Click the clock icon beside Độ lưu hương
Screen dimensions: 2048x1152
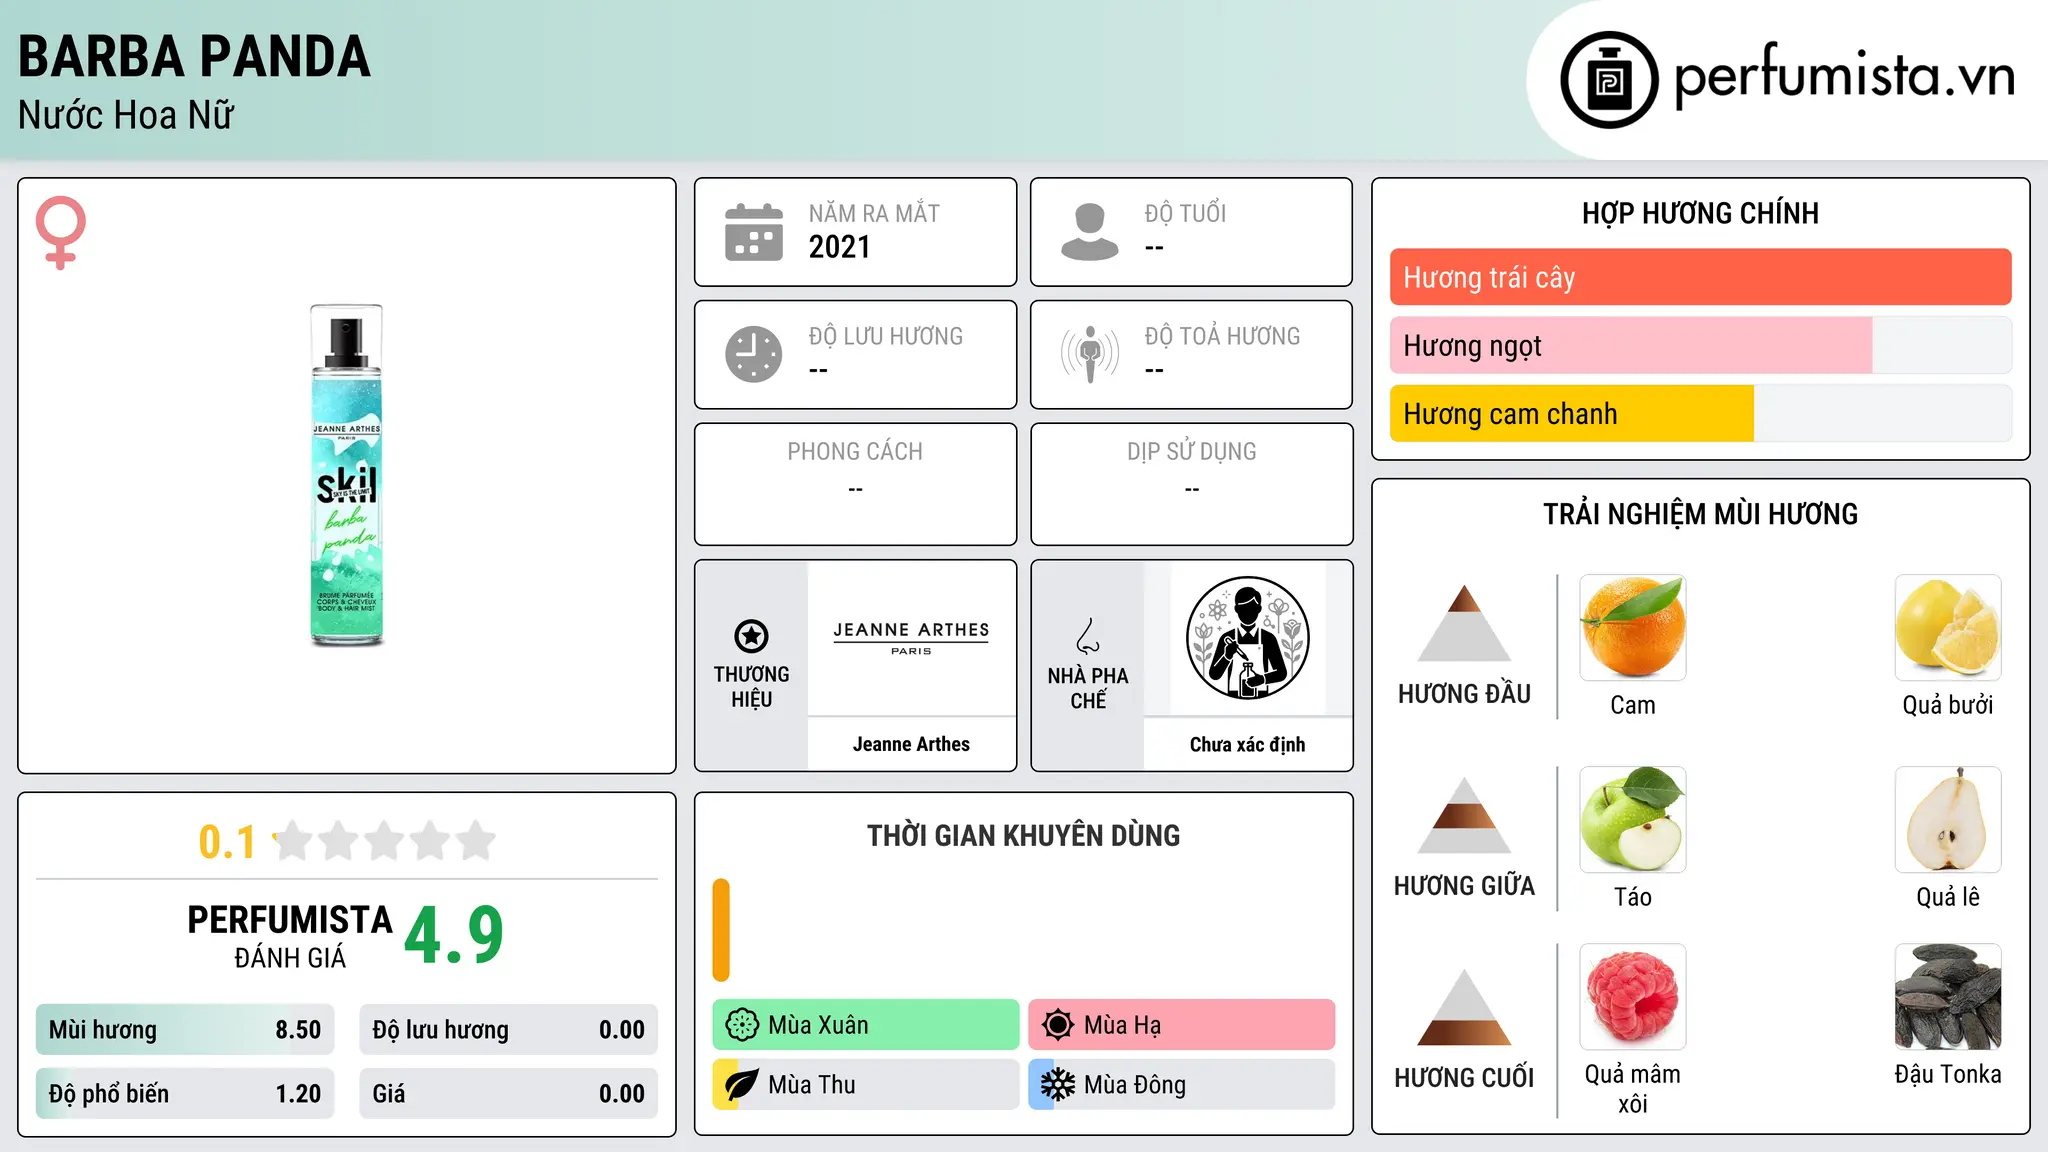[x=753, y=354]
